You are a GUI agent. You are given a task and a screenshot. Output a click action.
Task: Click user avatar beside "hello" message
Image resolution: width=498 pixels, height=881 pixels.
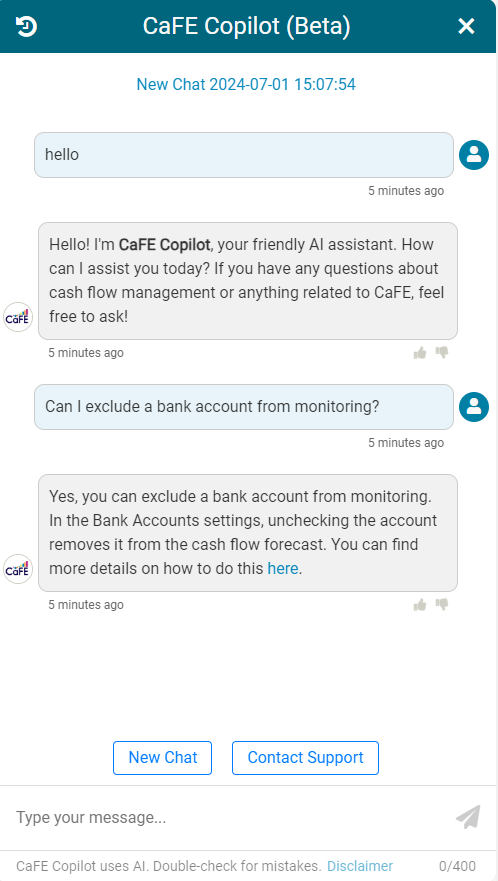point(474,155)
